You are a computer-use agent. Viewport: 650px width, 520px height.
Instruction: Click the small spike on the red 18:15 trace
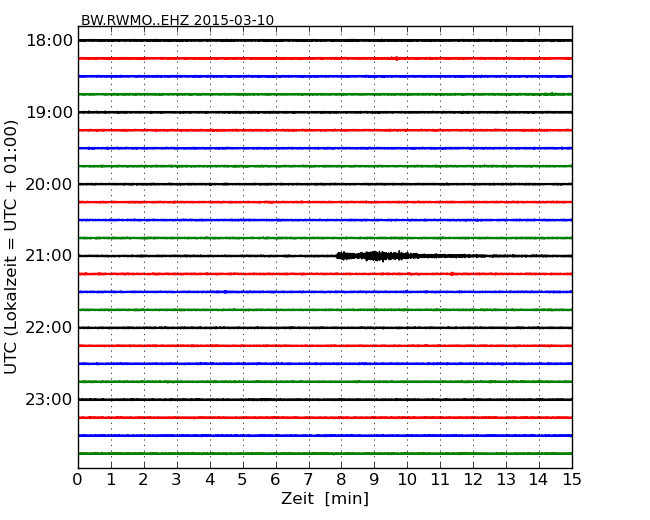[x=397, y=58]
